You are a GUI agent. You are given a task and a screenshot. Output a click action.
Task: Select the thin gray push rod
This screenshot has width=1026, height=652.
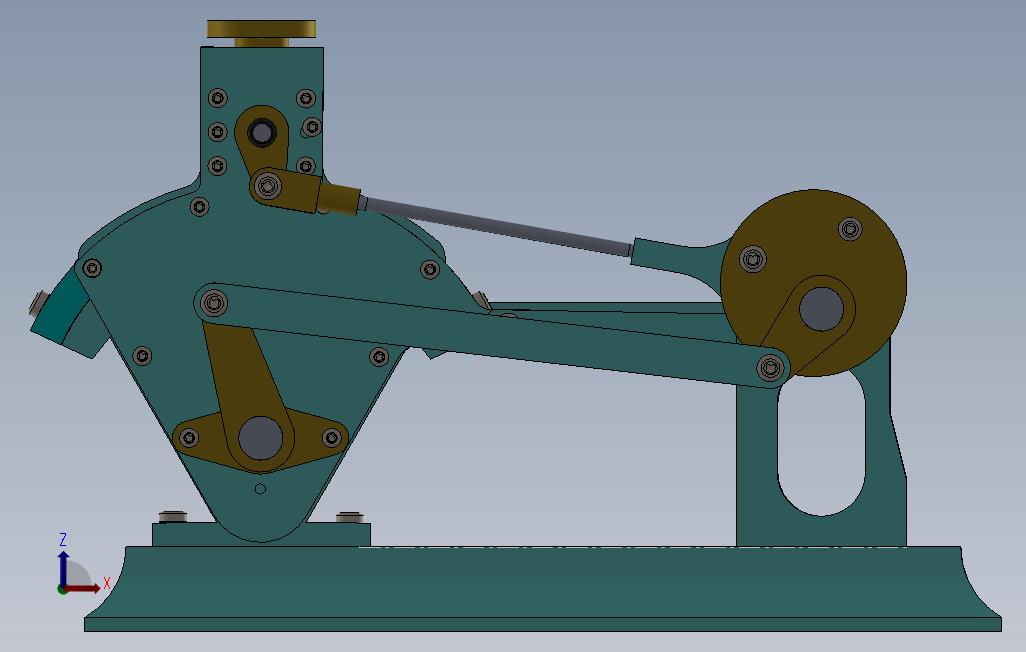coord(496,225)
